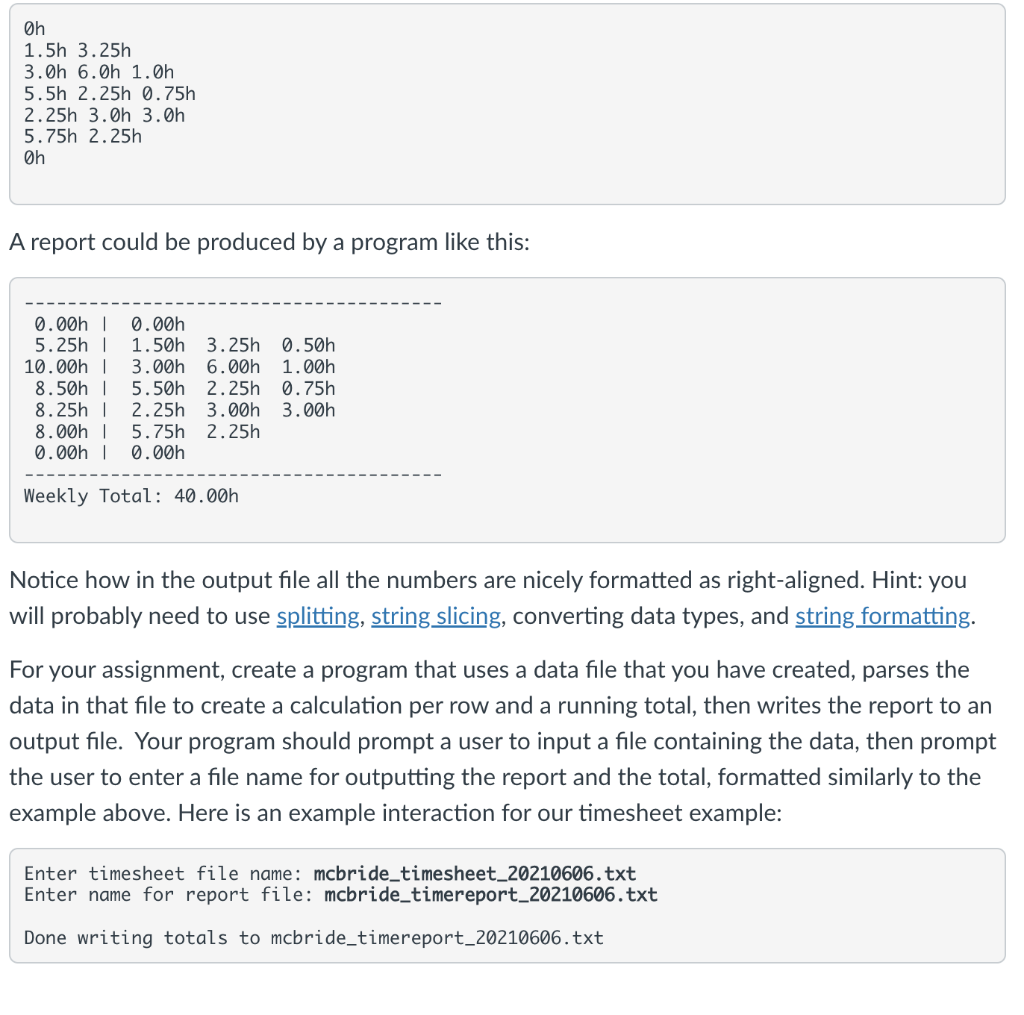This screenshot has height=1015, width=1024.
Task: Click bold mcbride_timereport_20210606.txt after report prompt
Action: [491, 894]
